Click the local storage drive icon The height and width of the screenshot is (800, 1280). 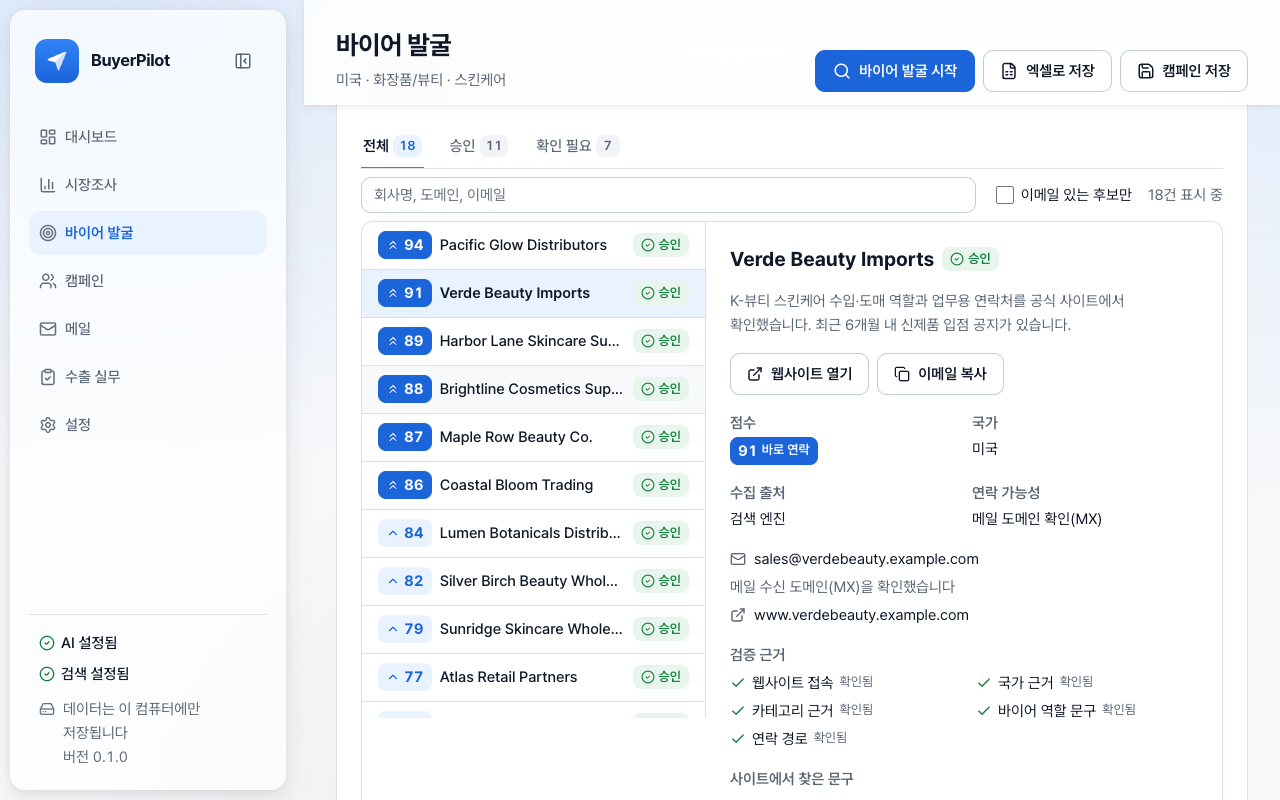pyautogui.click(x=47, y=709)
